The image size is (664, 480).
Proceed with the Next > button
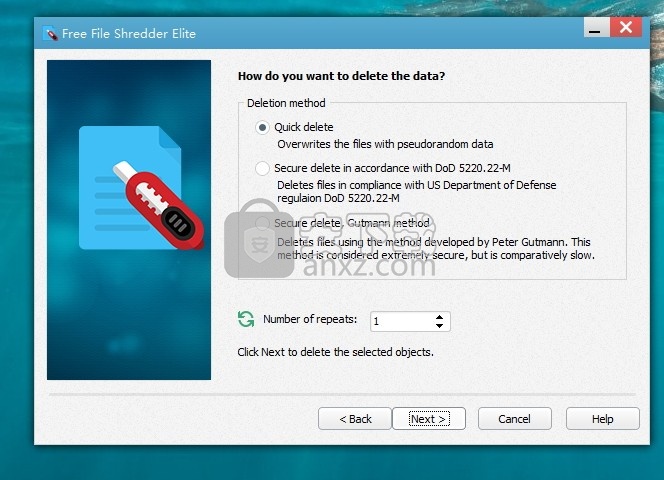429,419
